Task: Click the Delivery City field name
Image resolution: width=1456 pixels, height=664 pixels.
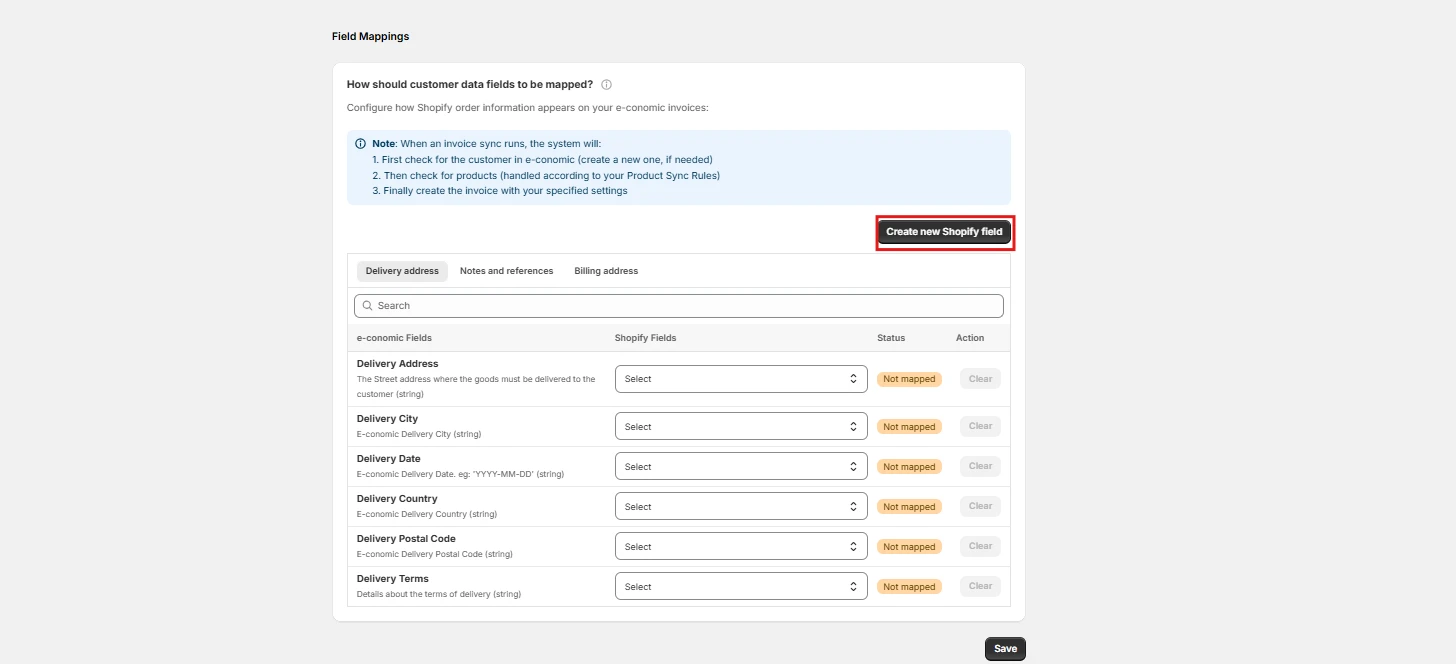Action: (387, 419)
